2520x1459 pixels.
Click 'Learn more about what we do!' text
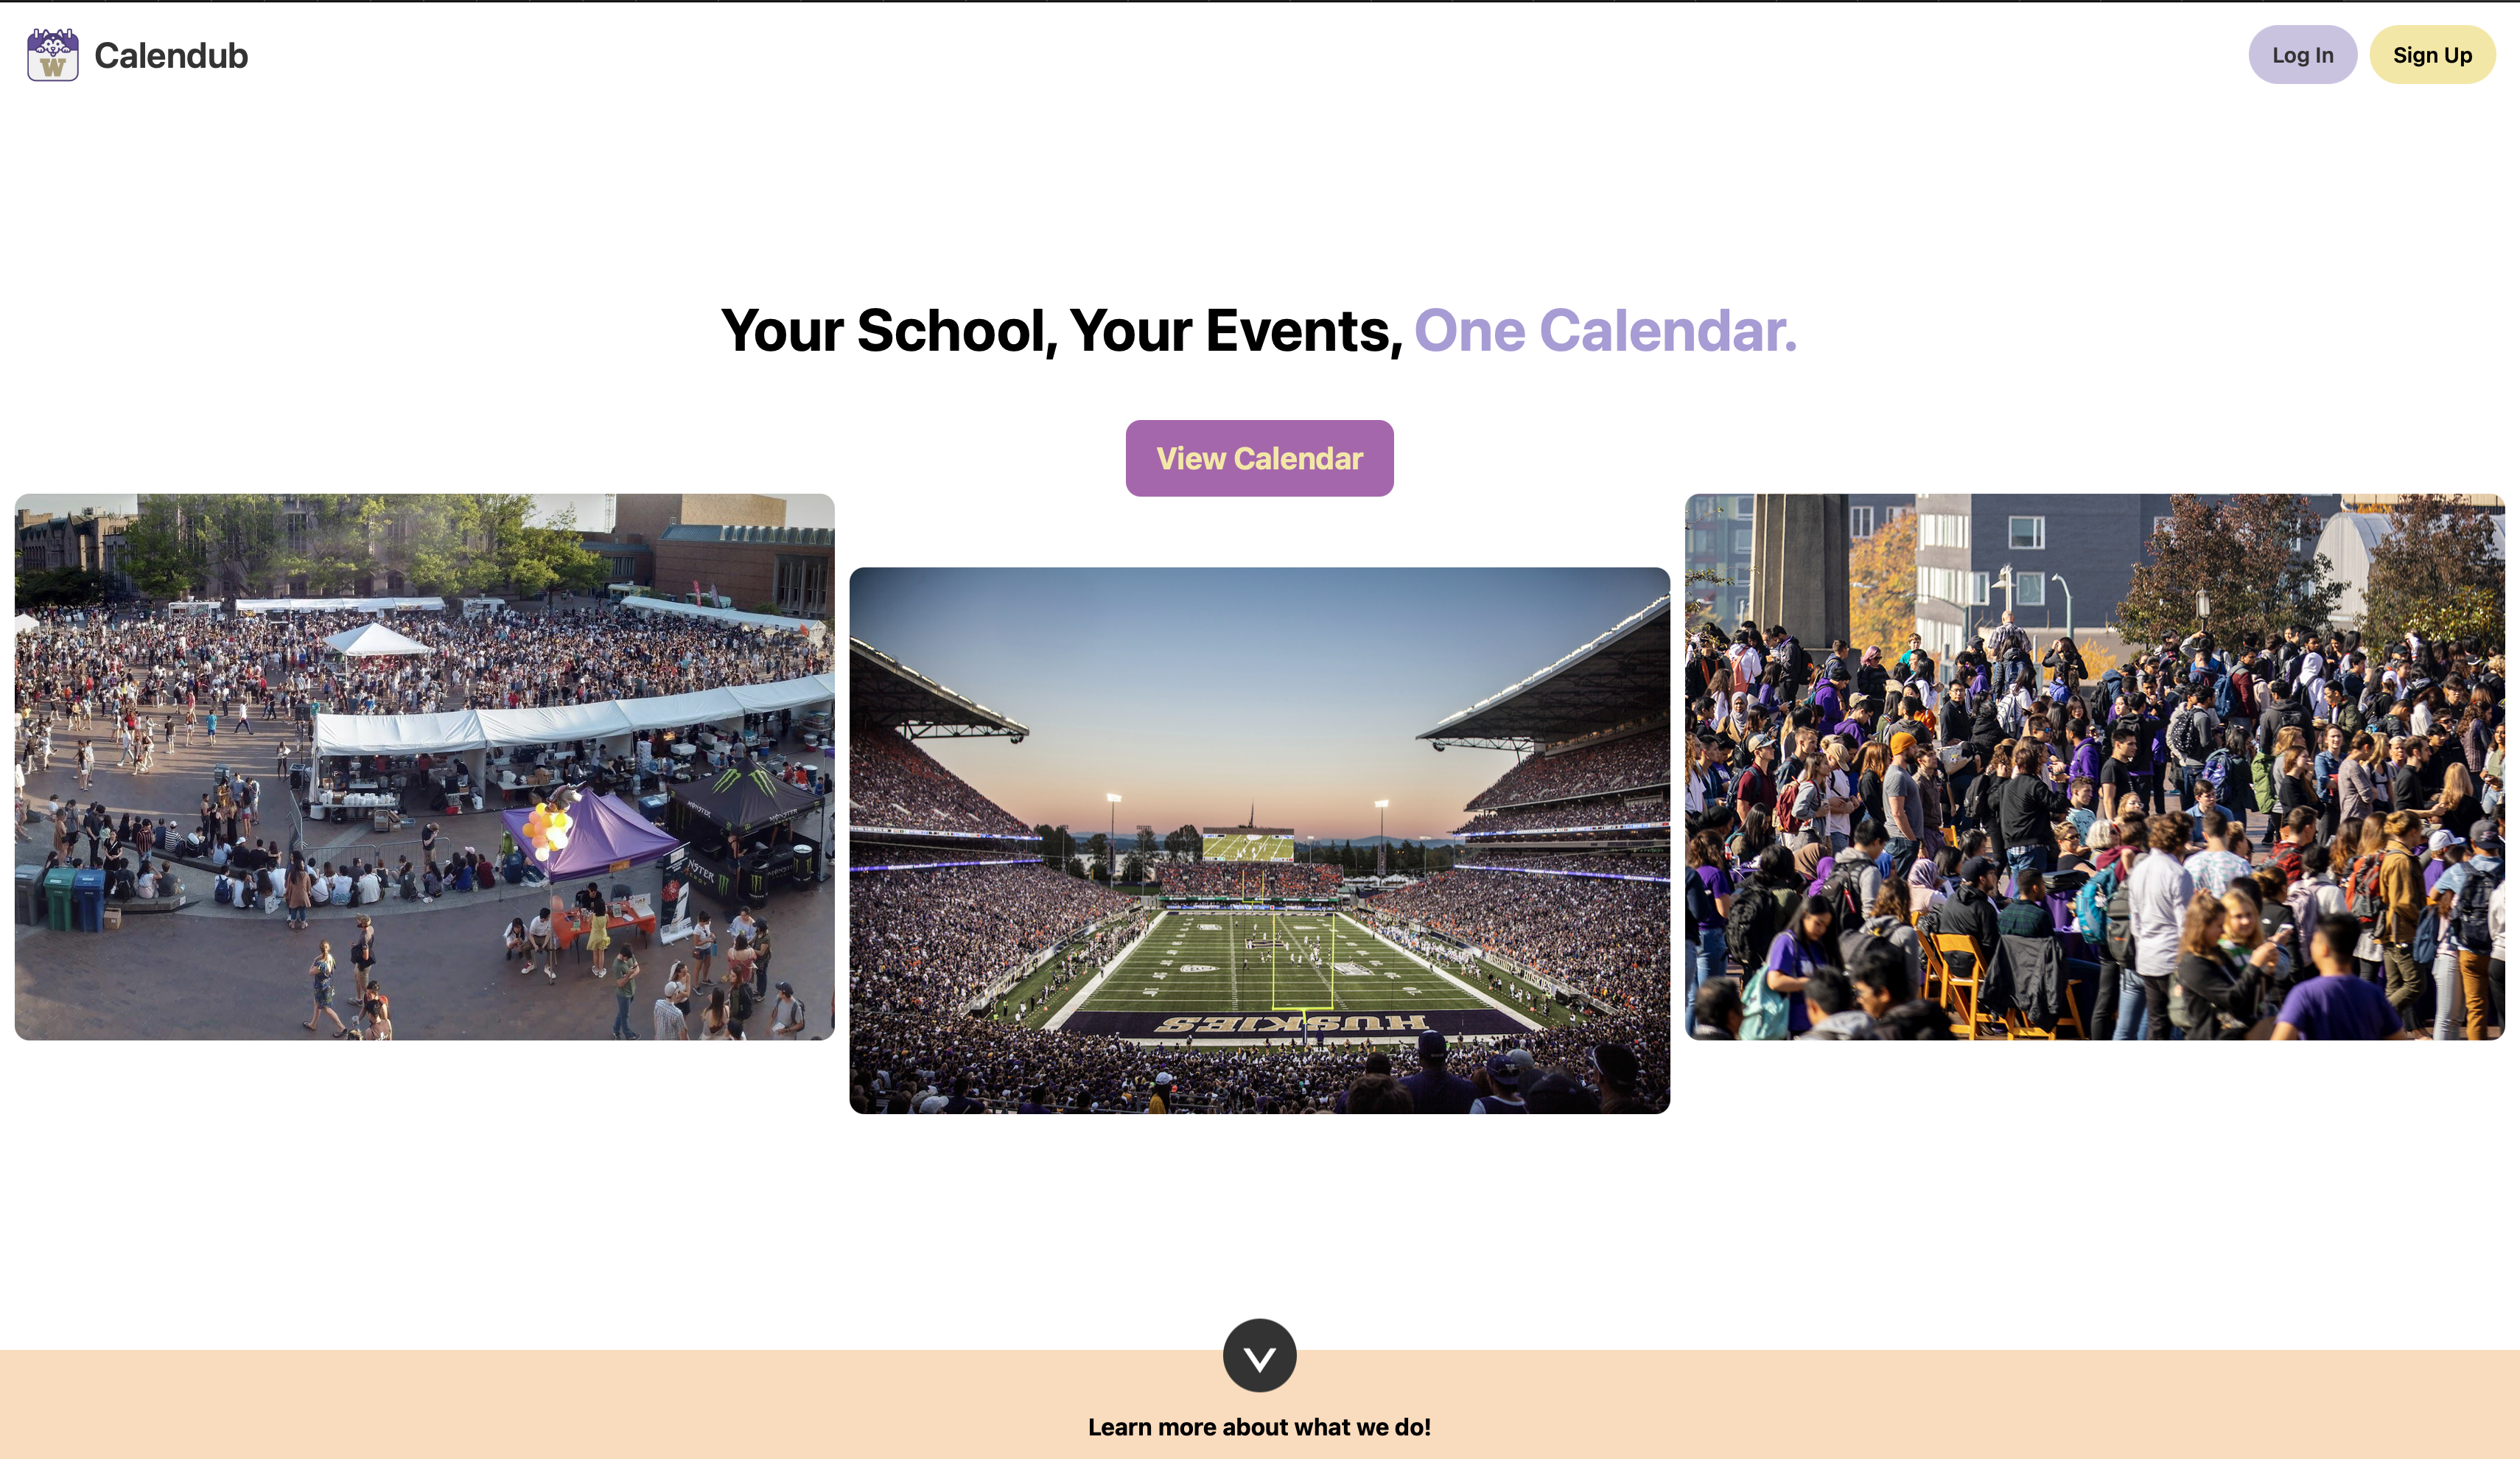[x=1259, y=1427]
